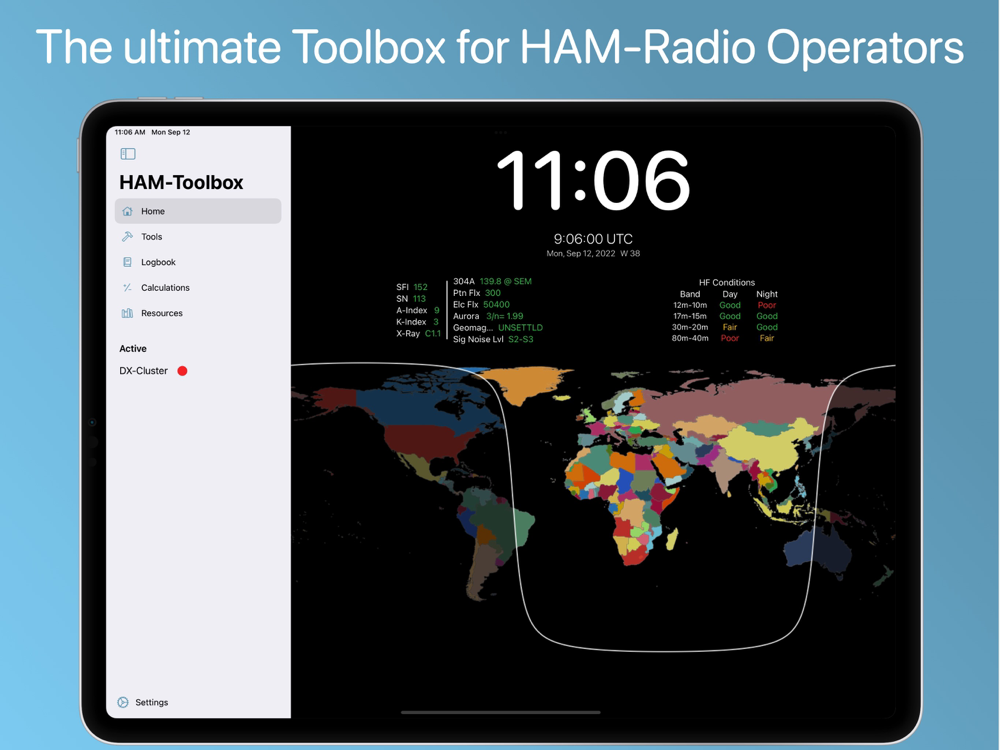Select the 12m-10m band row
Image resolution: width=1000 pixels, height=750 pixels.
(x=690, y=305)
